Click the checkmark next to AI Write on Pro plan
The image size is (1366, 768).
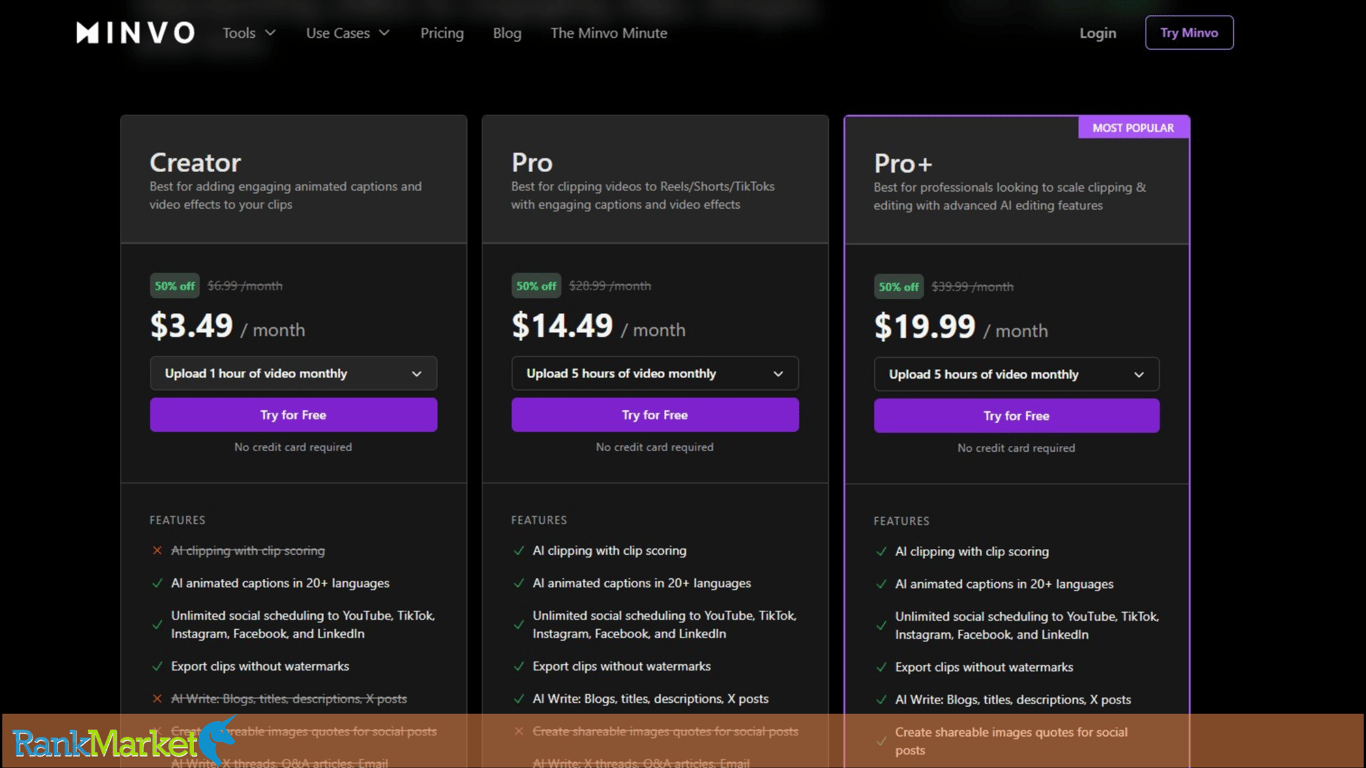(x=519, y=699)
